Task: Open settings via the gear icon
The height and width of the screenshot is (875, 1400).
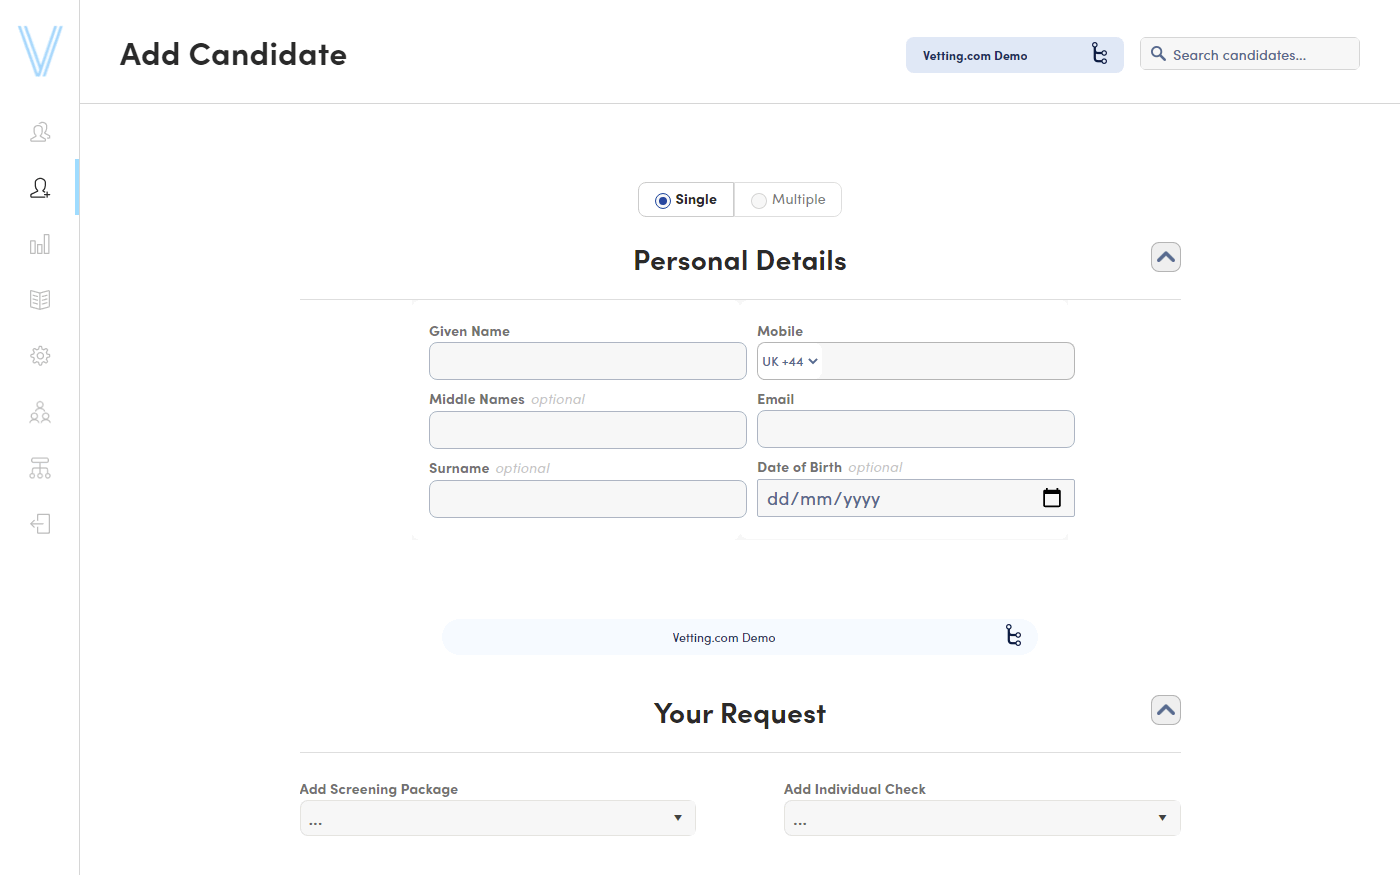Action: [x=40, y=356]
